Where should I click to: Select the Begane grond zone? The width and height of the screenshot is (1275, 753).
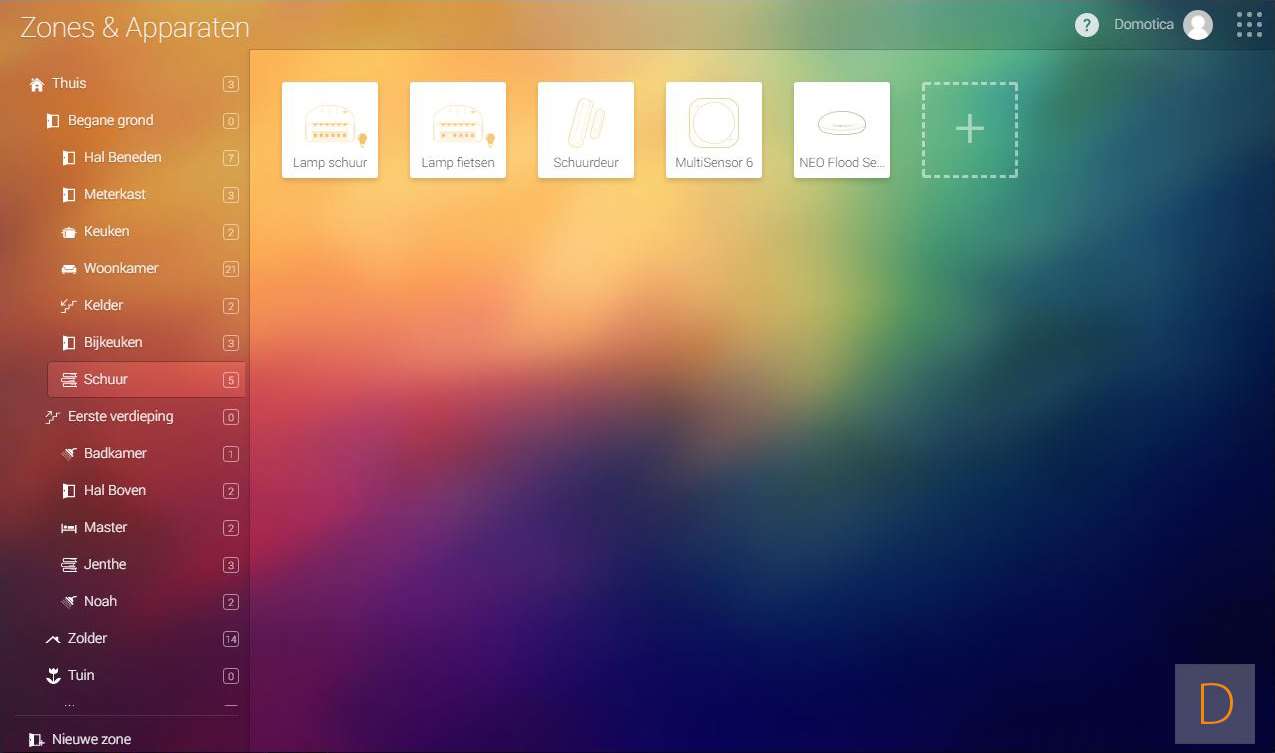(110, 121)
